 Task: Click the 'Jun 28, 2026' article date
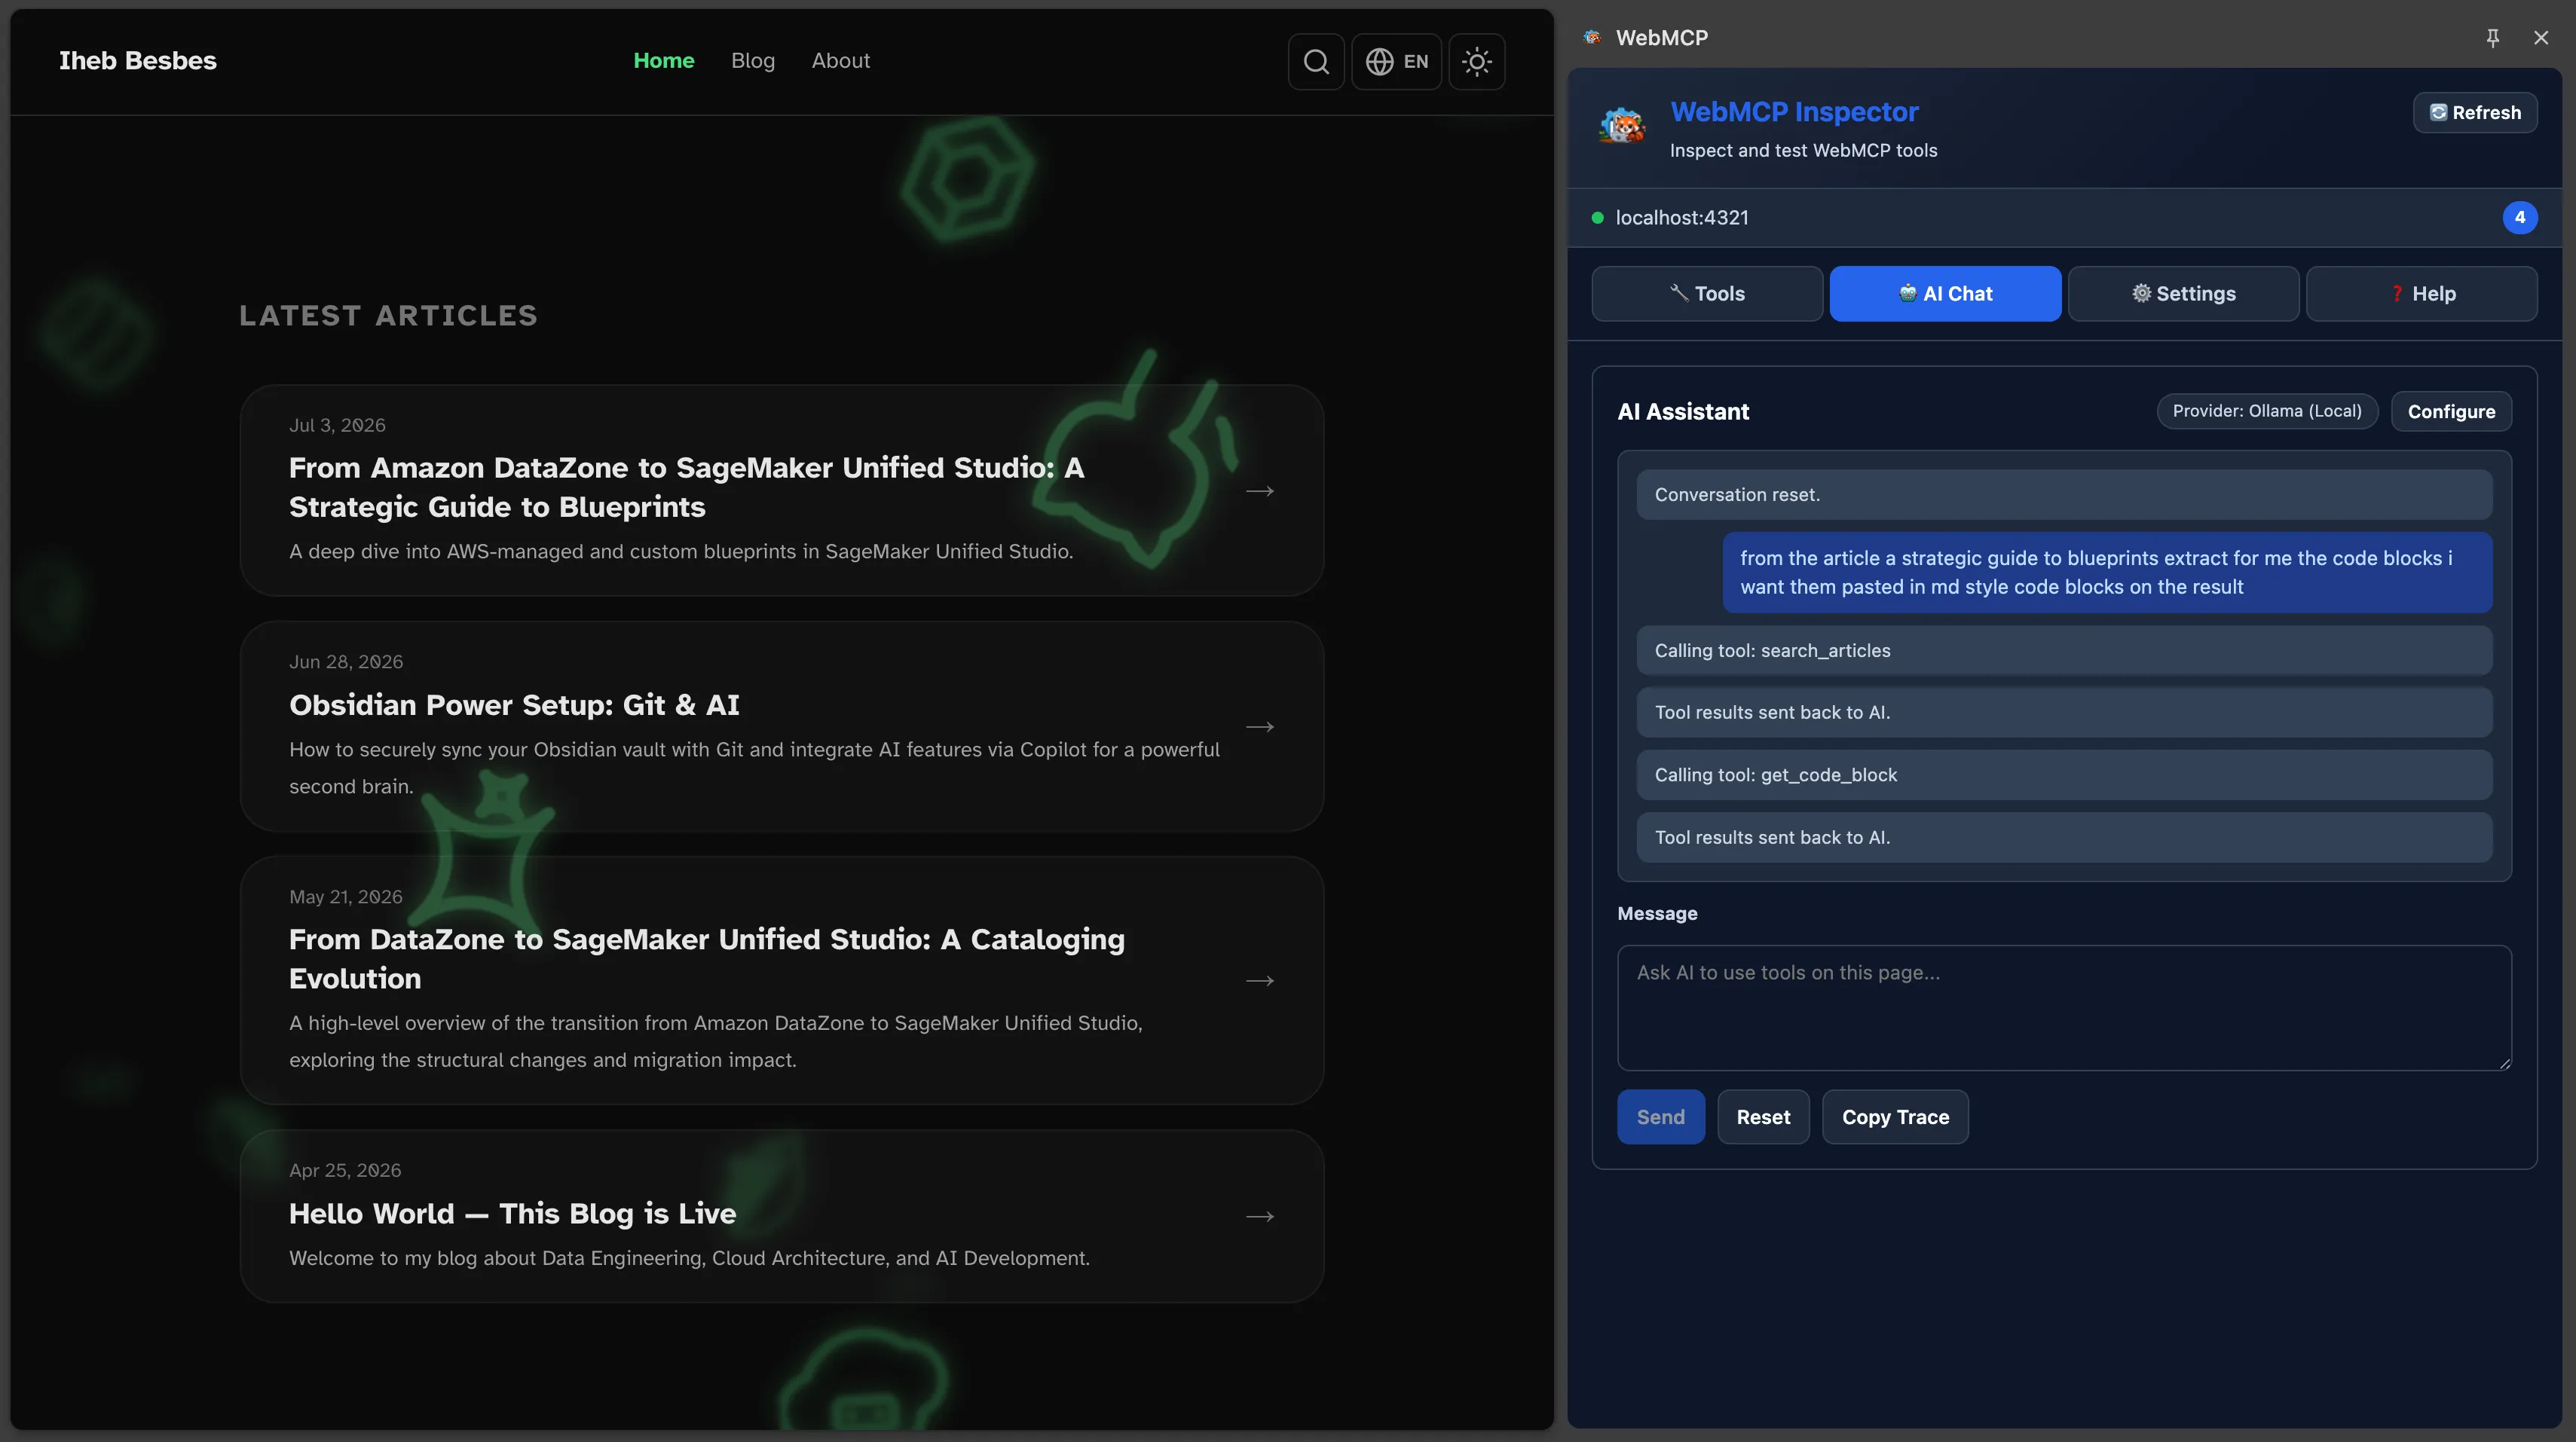pyautogui.click(x=346, y=662)
